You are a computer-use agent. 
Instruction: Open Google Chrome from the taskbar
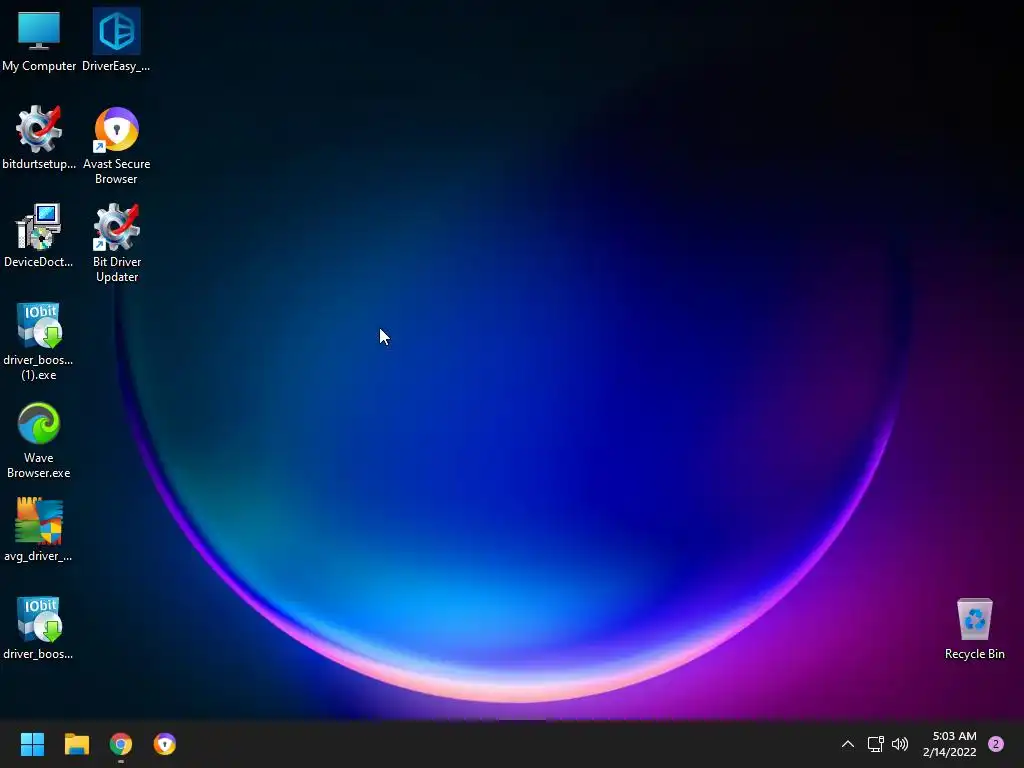(121, 744)
